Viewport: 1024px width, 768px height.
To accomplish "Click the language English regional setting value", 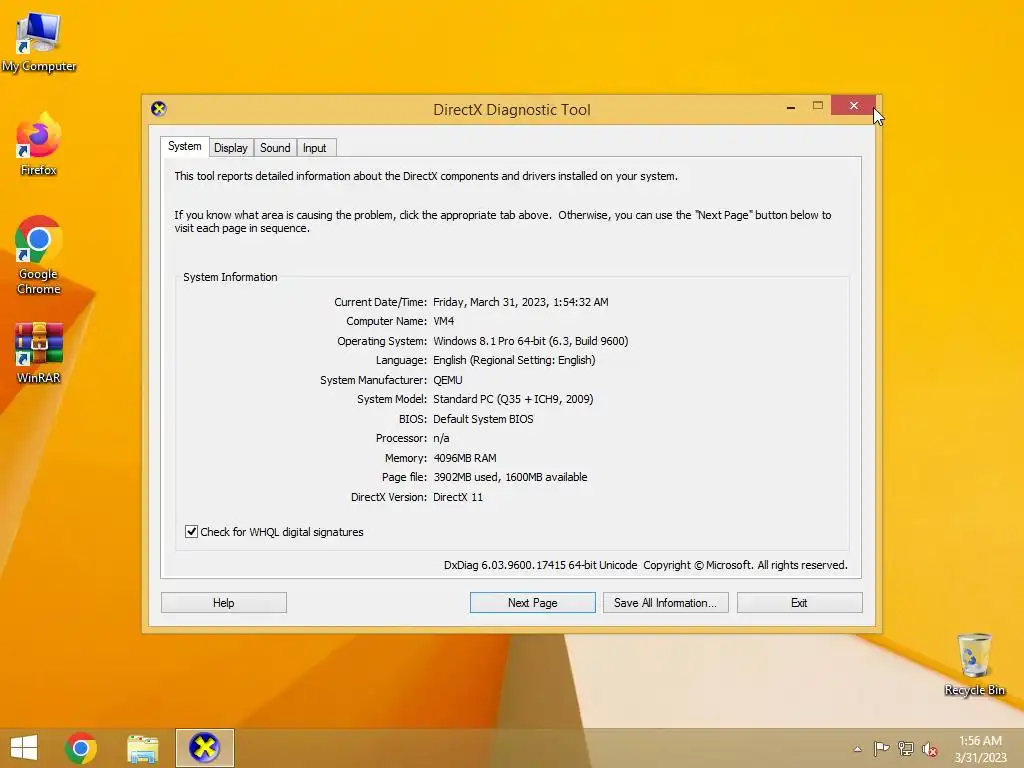I will point(514,360).
